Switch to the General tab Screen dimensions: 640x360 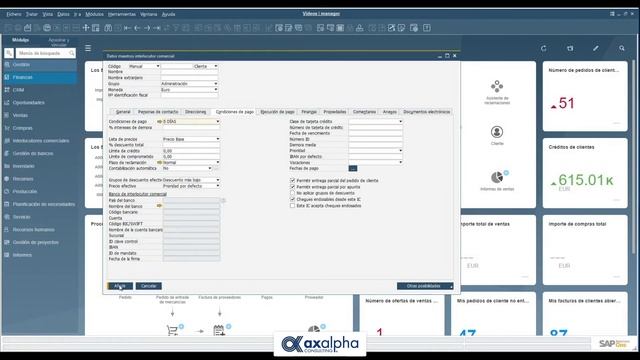tap(123, 112)
